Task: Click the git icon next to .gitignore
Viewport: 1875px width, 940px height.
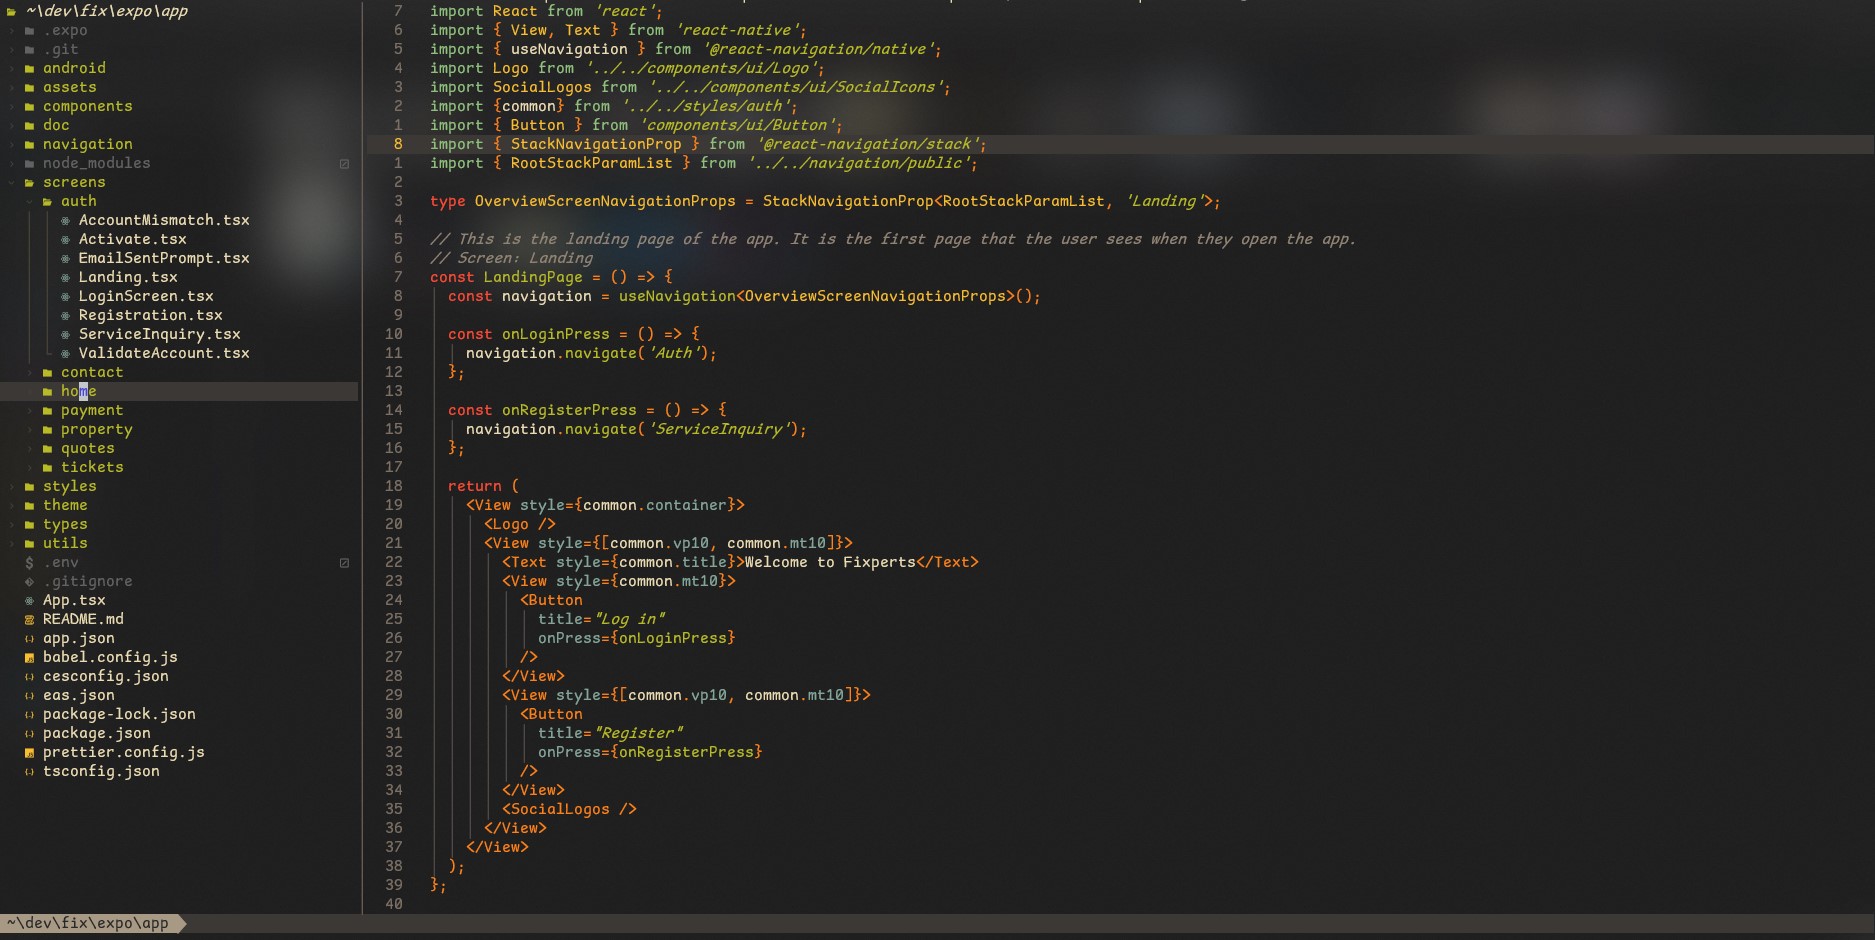Action: [29, 582]
